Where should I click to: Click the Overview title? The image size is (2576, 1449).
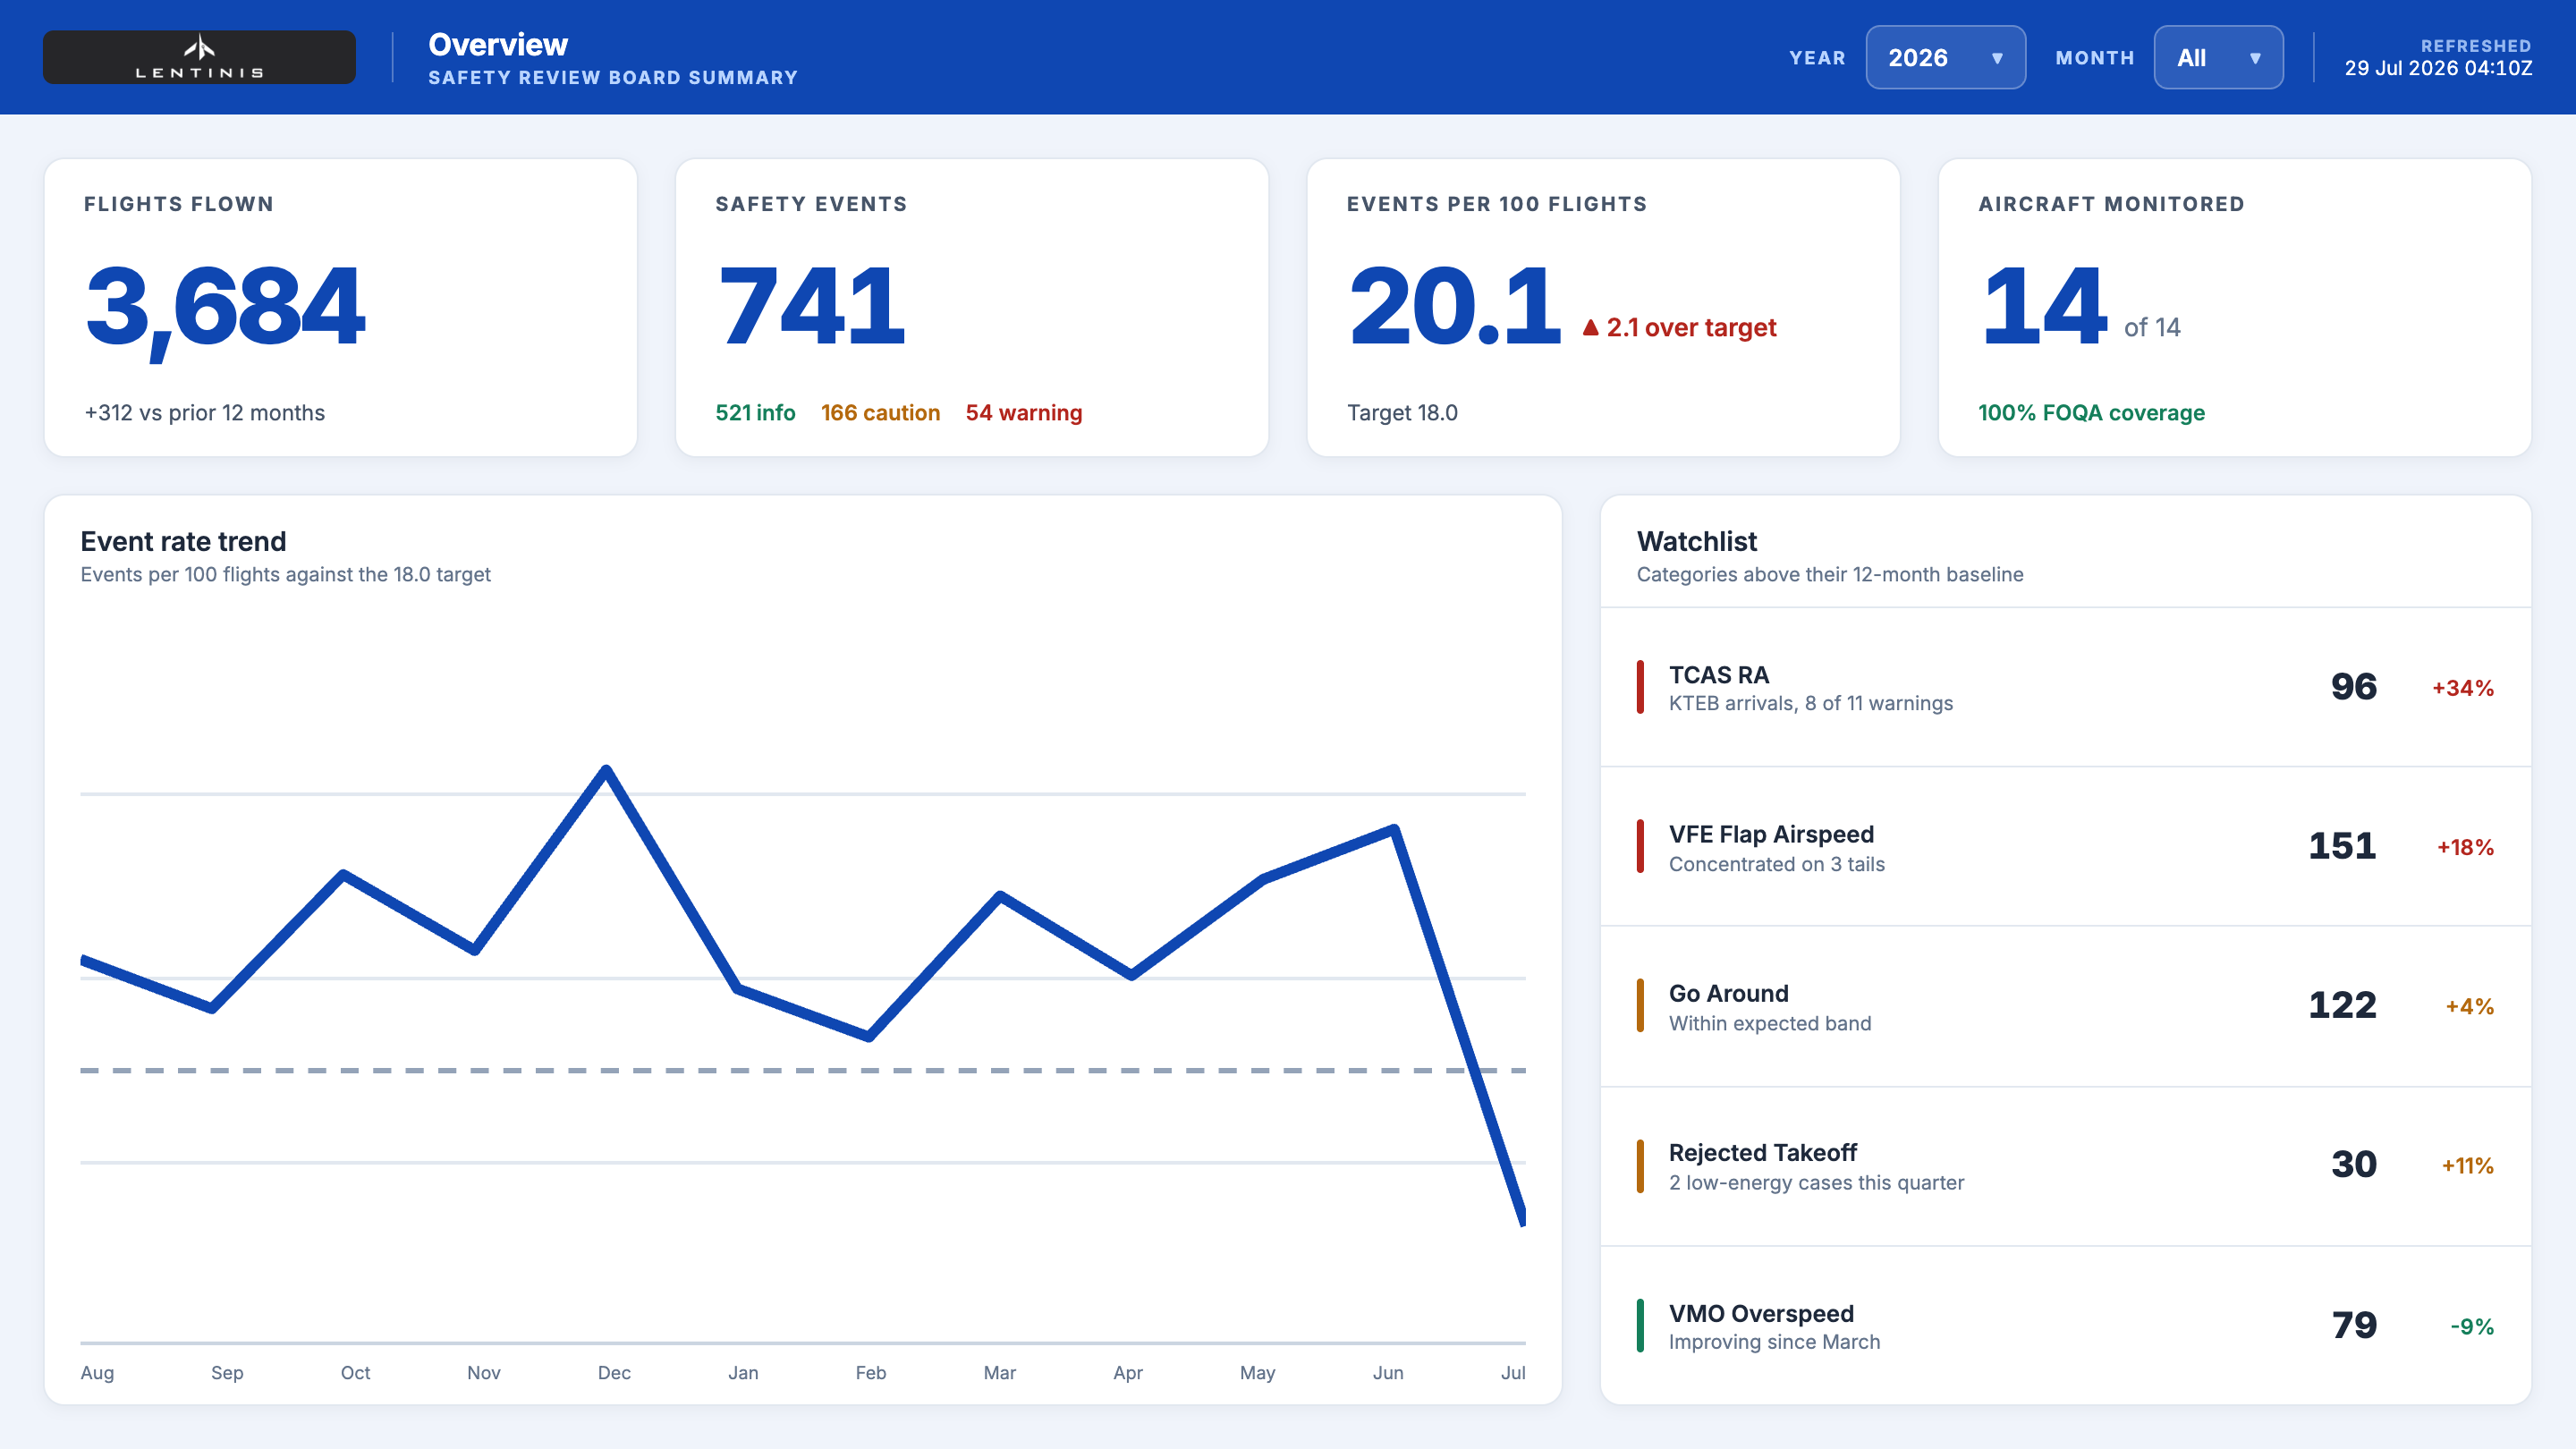coord(498,44)
